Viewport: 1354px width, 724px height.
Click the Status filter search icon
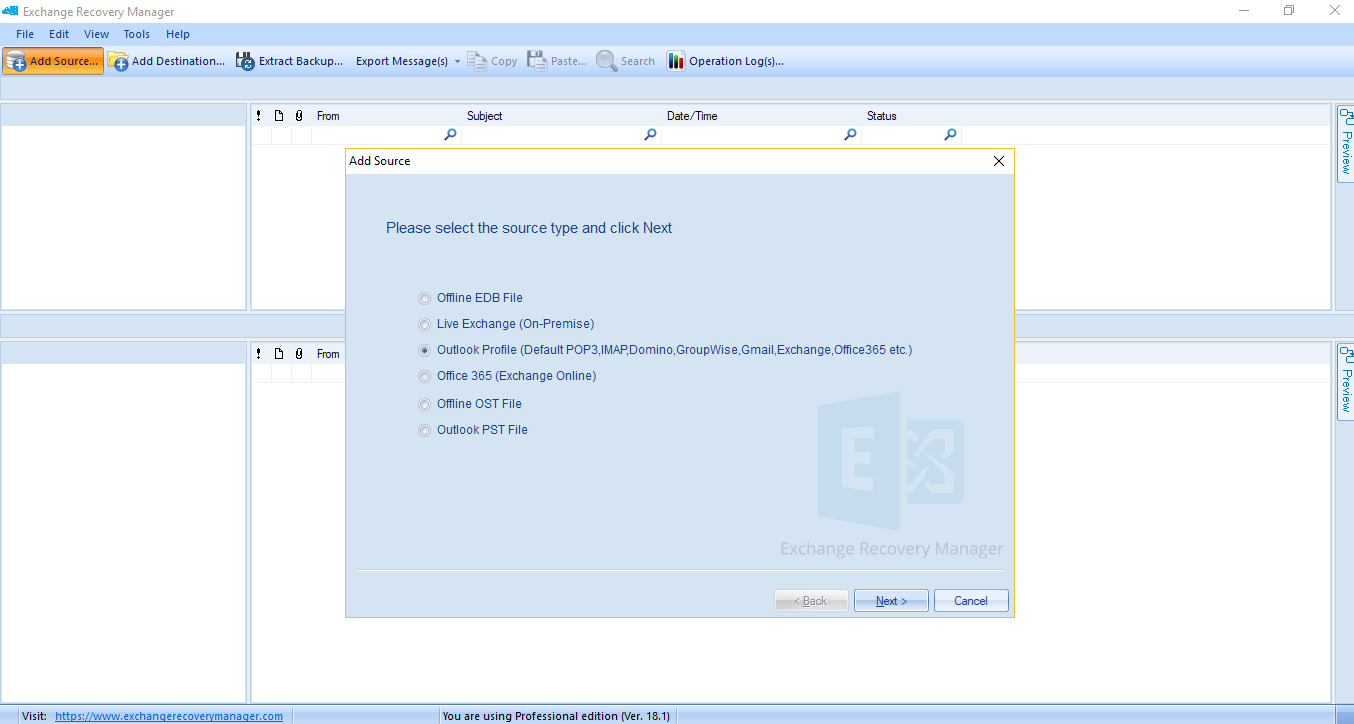(950, 135)
